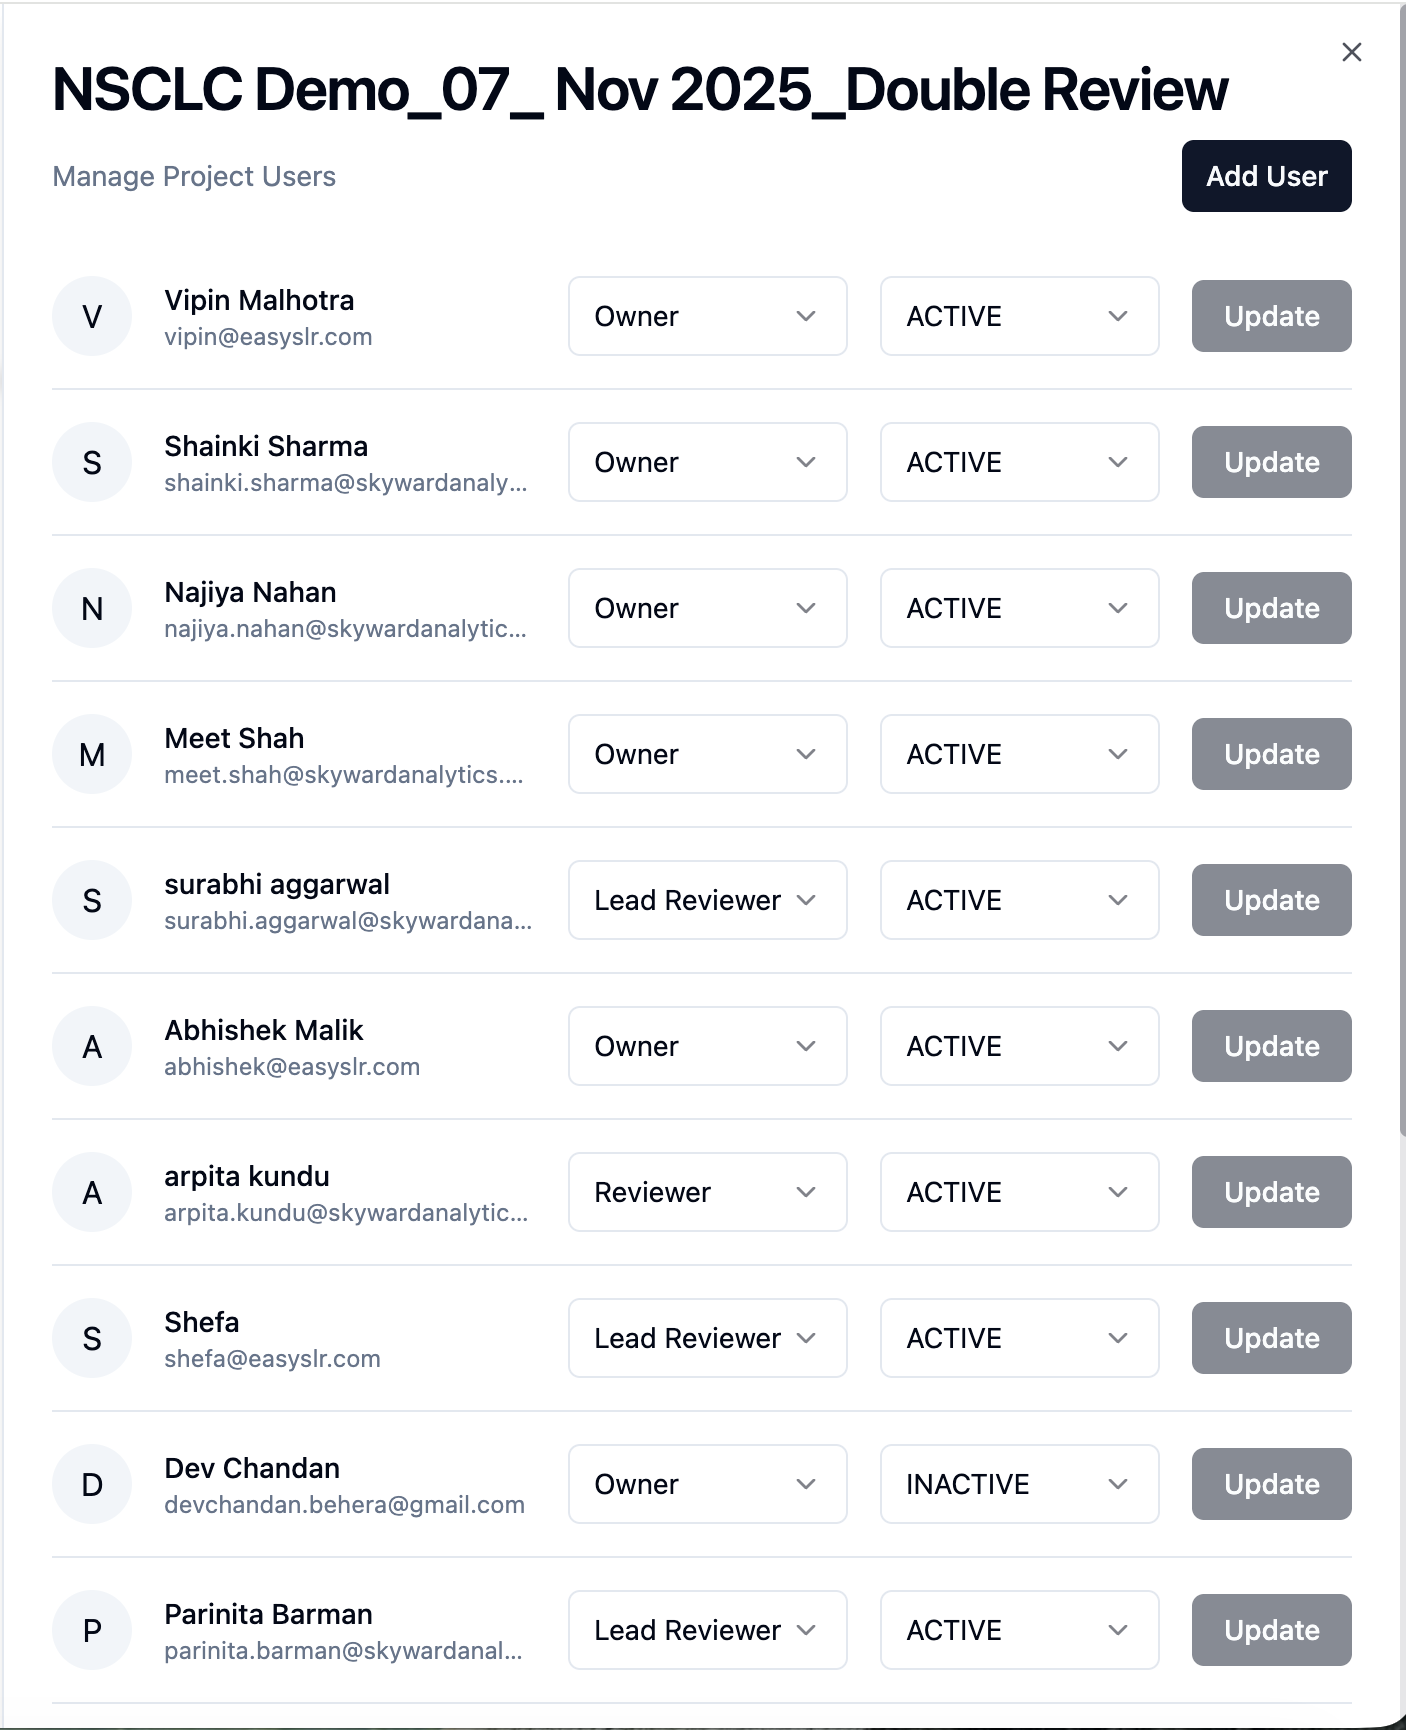Click Meet Shah's M avatar icon
This screenshot has height=1730, width=1406.
[x=92, y=755]
